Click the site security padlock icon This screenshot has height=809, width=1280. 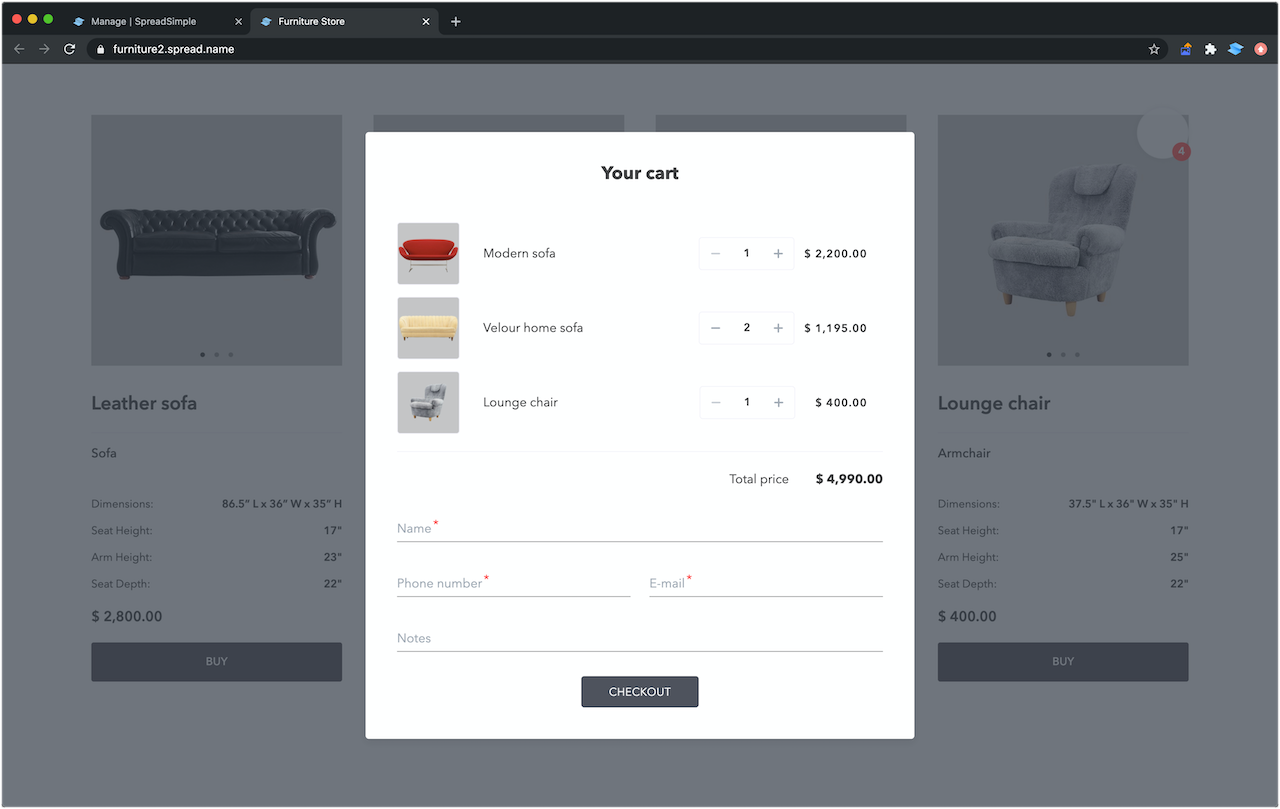click(100, 48)
